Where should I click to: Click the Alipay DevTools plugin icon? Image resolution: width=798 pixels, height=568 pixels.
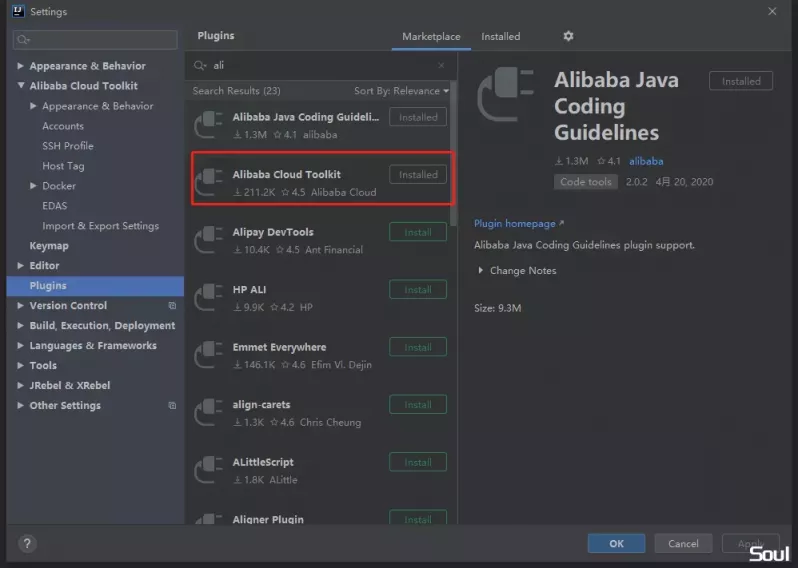[209, 240]
